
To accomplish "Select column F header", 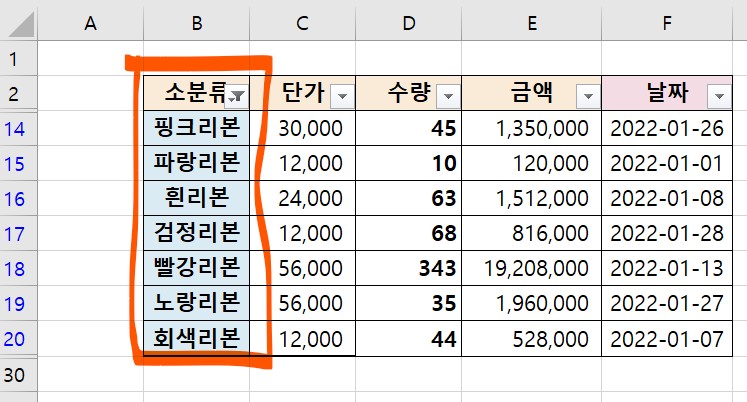I will tap(667, 23).
